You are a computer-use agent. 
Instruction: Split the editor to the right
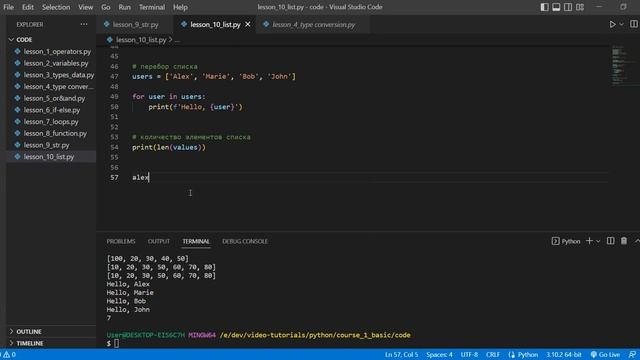633,24
